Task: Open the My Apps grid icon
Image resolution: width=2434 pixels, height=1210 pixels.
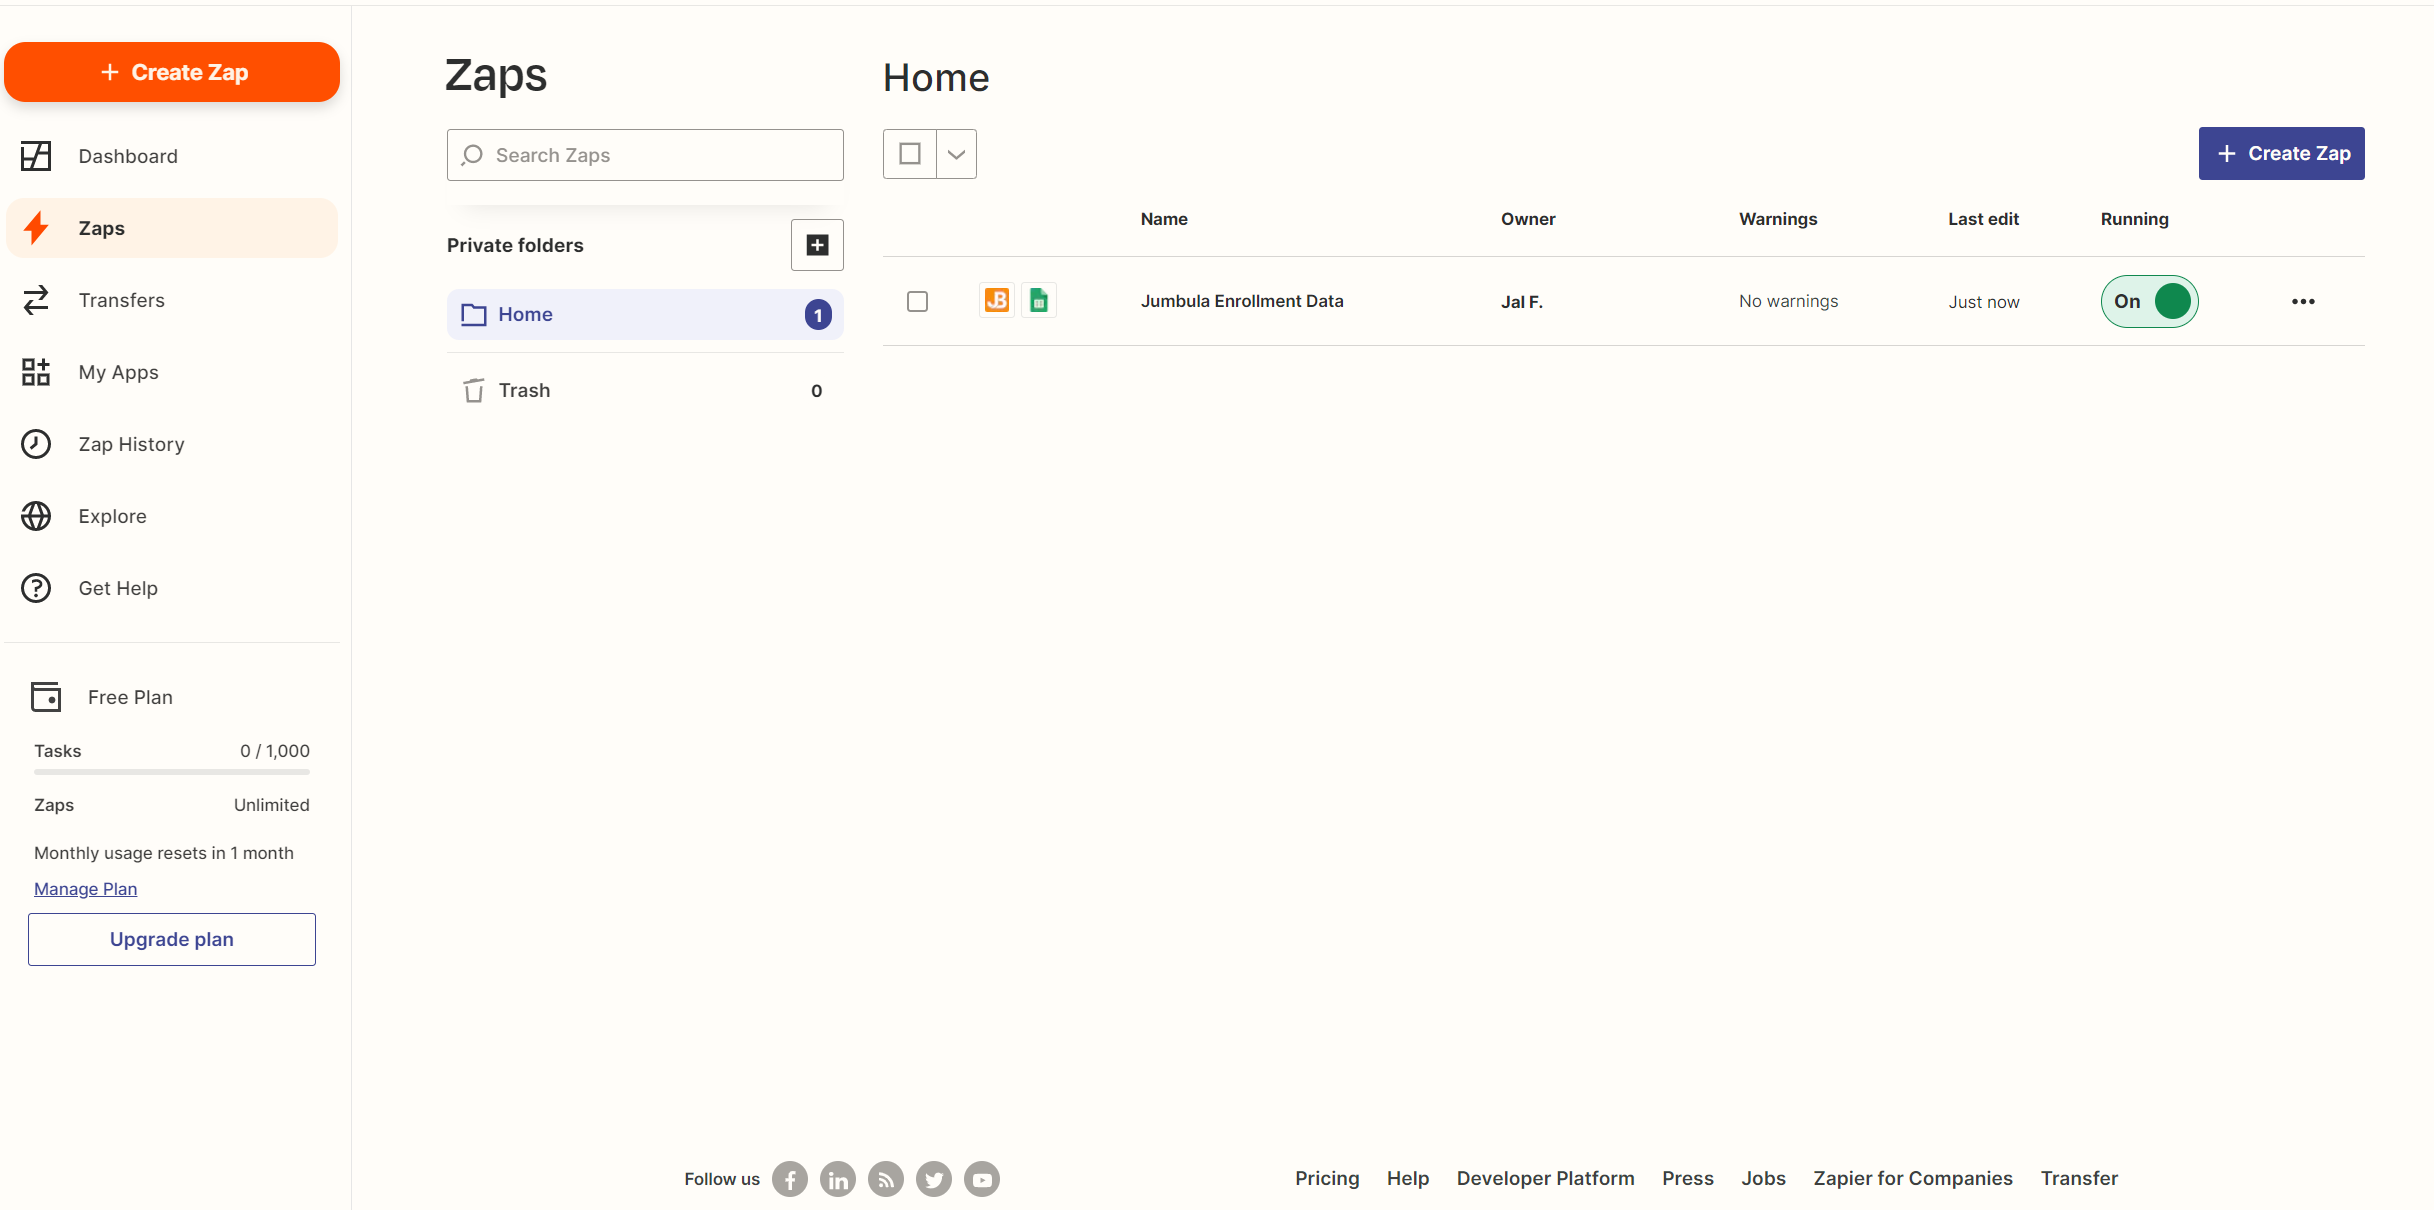Action: click(36, 372)
